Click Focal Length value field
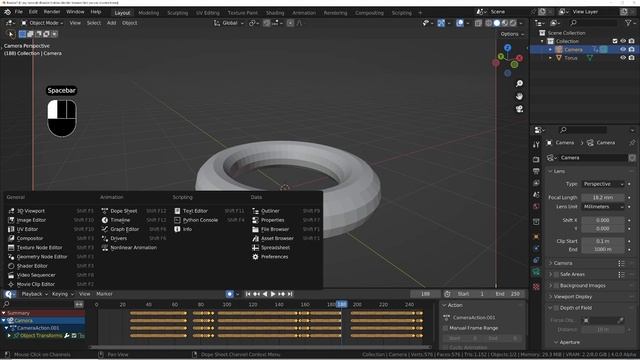The width and height of the screenshot is (640, 360). [603, 198]
